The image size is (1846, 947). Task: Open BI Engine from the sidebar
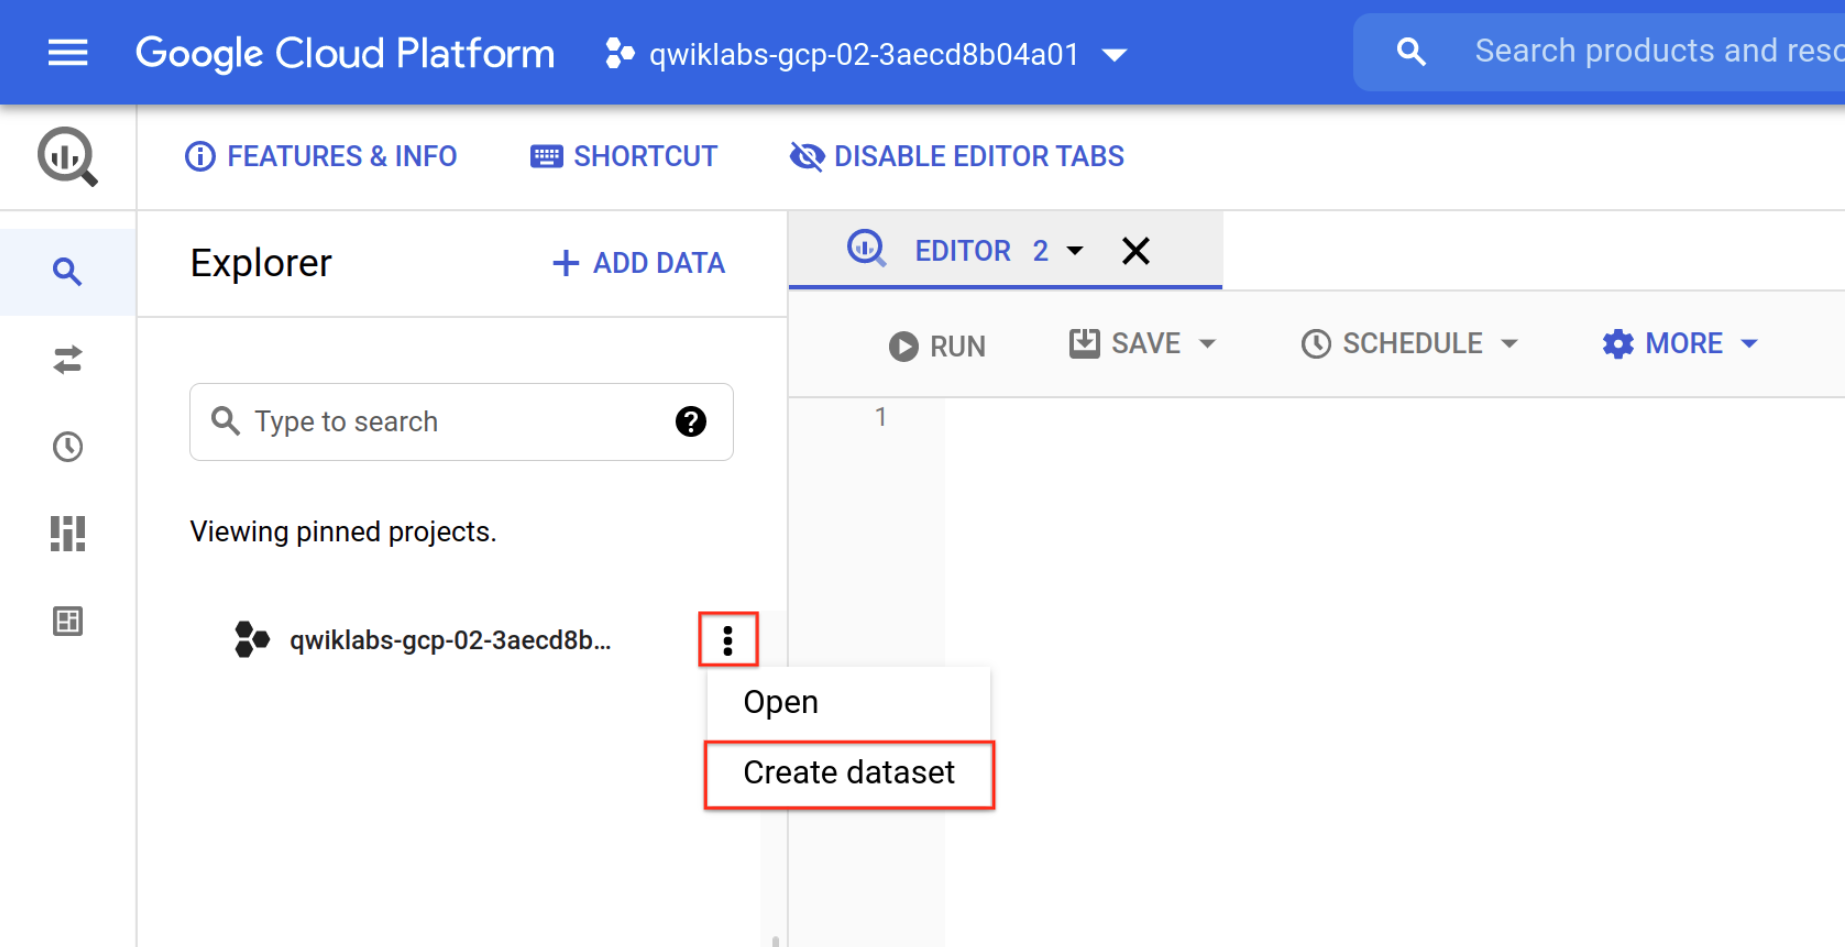pyautogui.click(x=67, y=621)
